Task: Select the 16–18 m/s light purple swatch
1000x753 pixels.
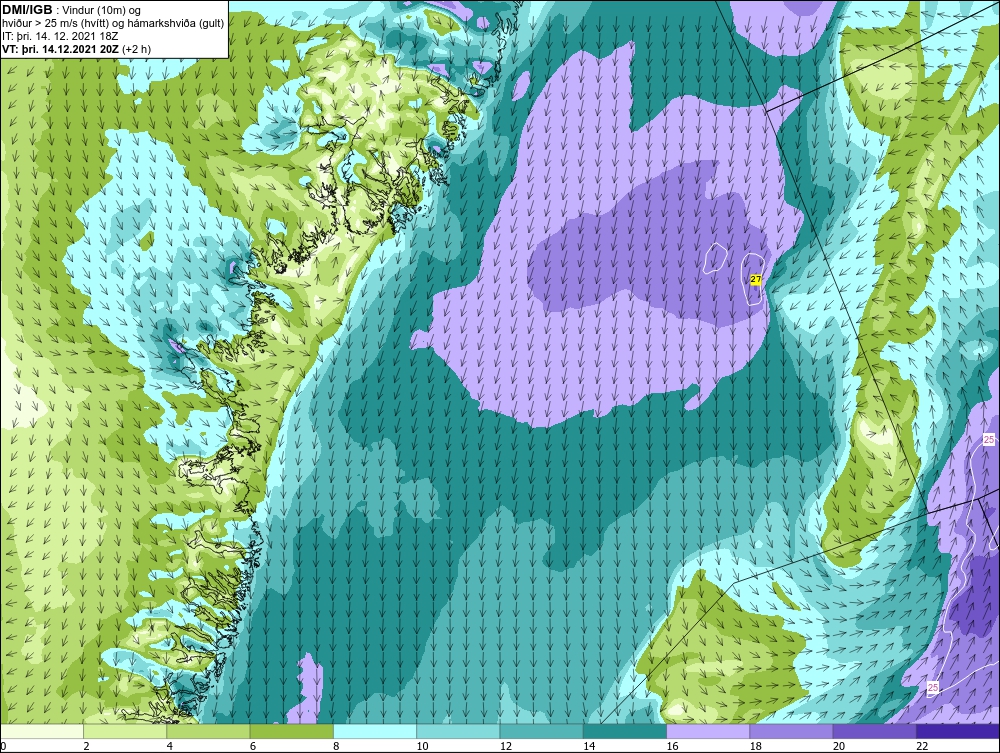Action: [708, 731]
